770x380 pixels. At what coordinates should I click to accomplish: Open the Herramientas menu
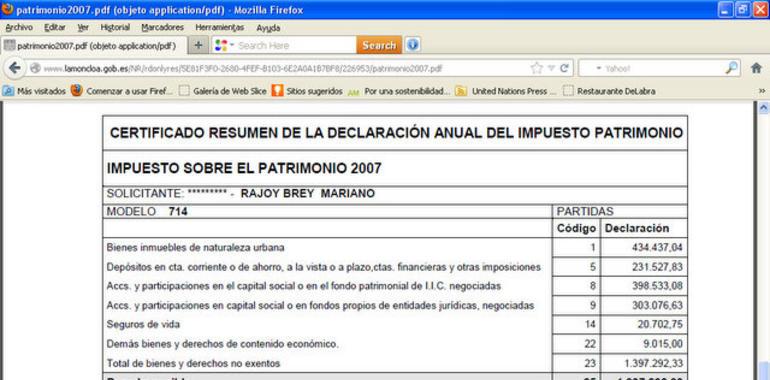(220, 27)
